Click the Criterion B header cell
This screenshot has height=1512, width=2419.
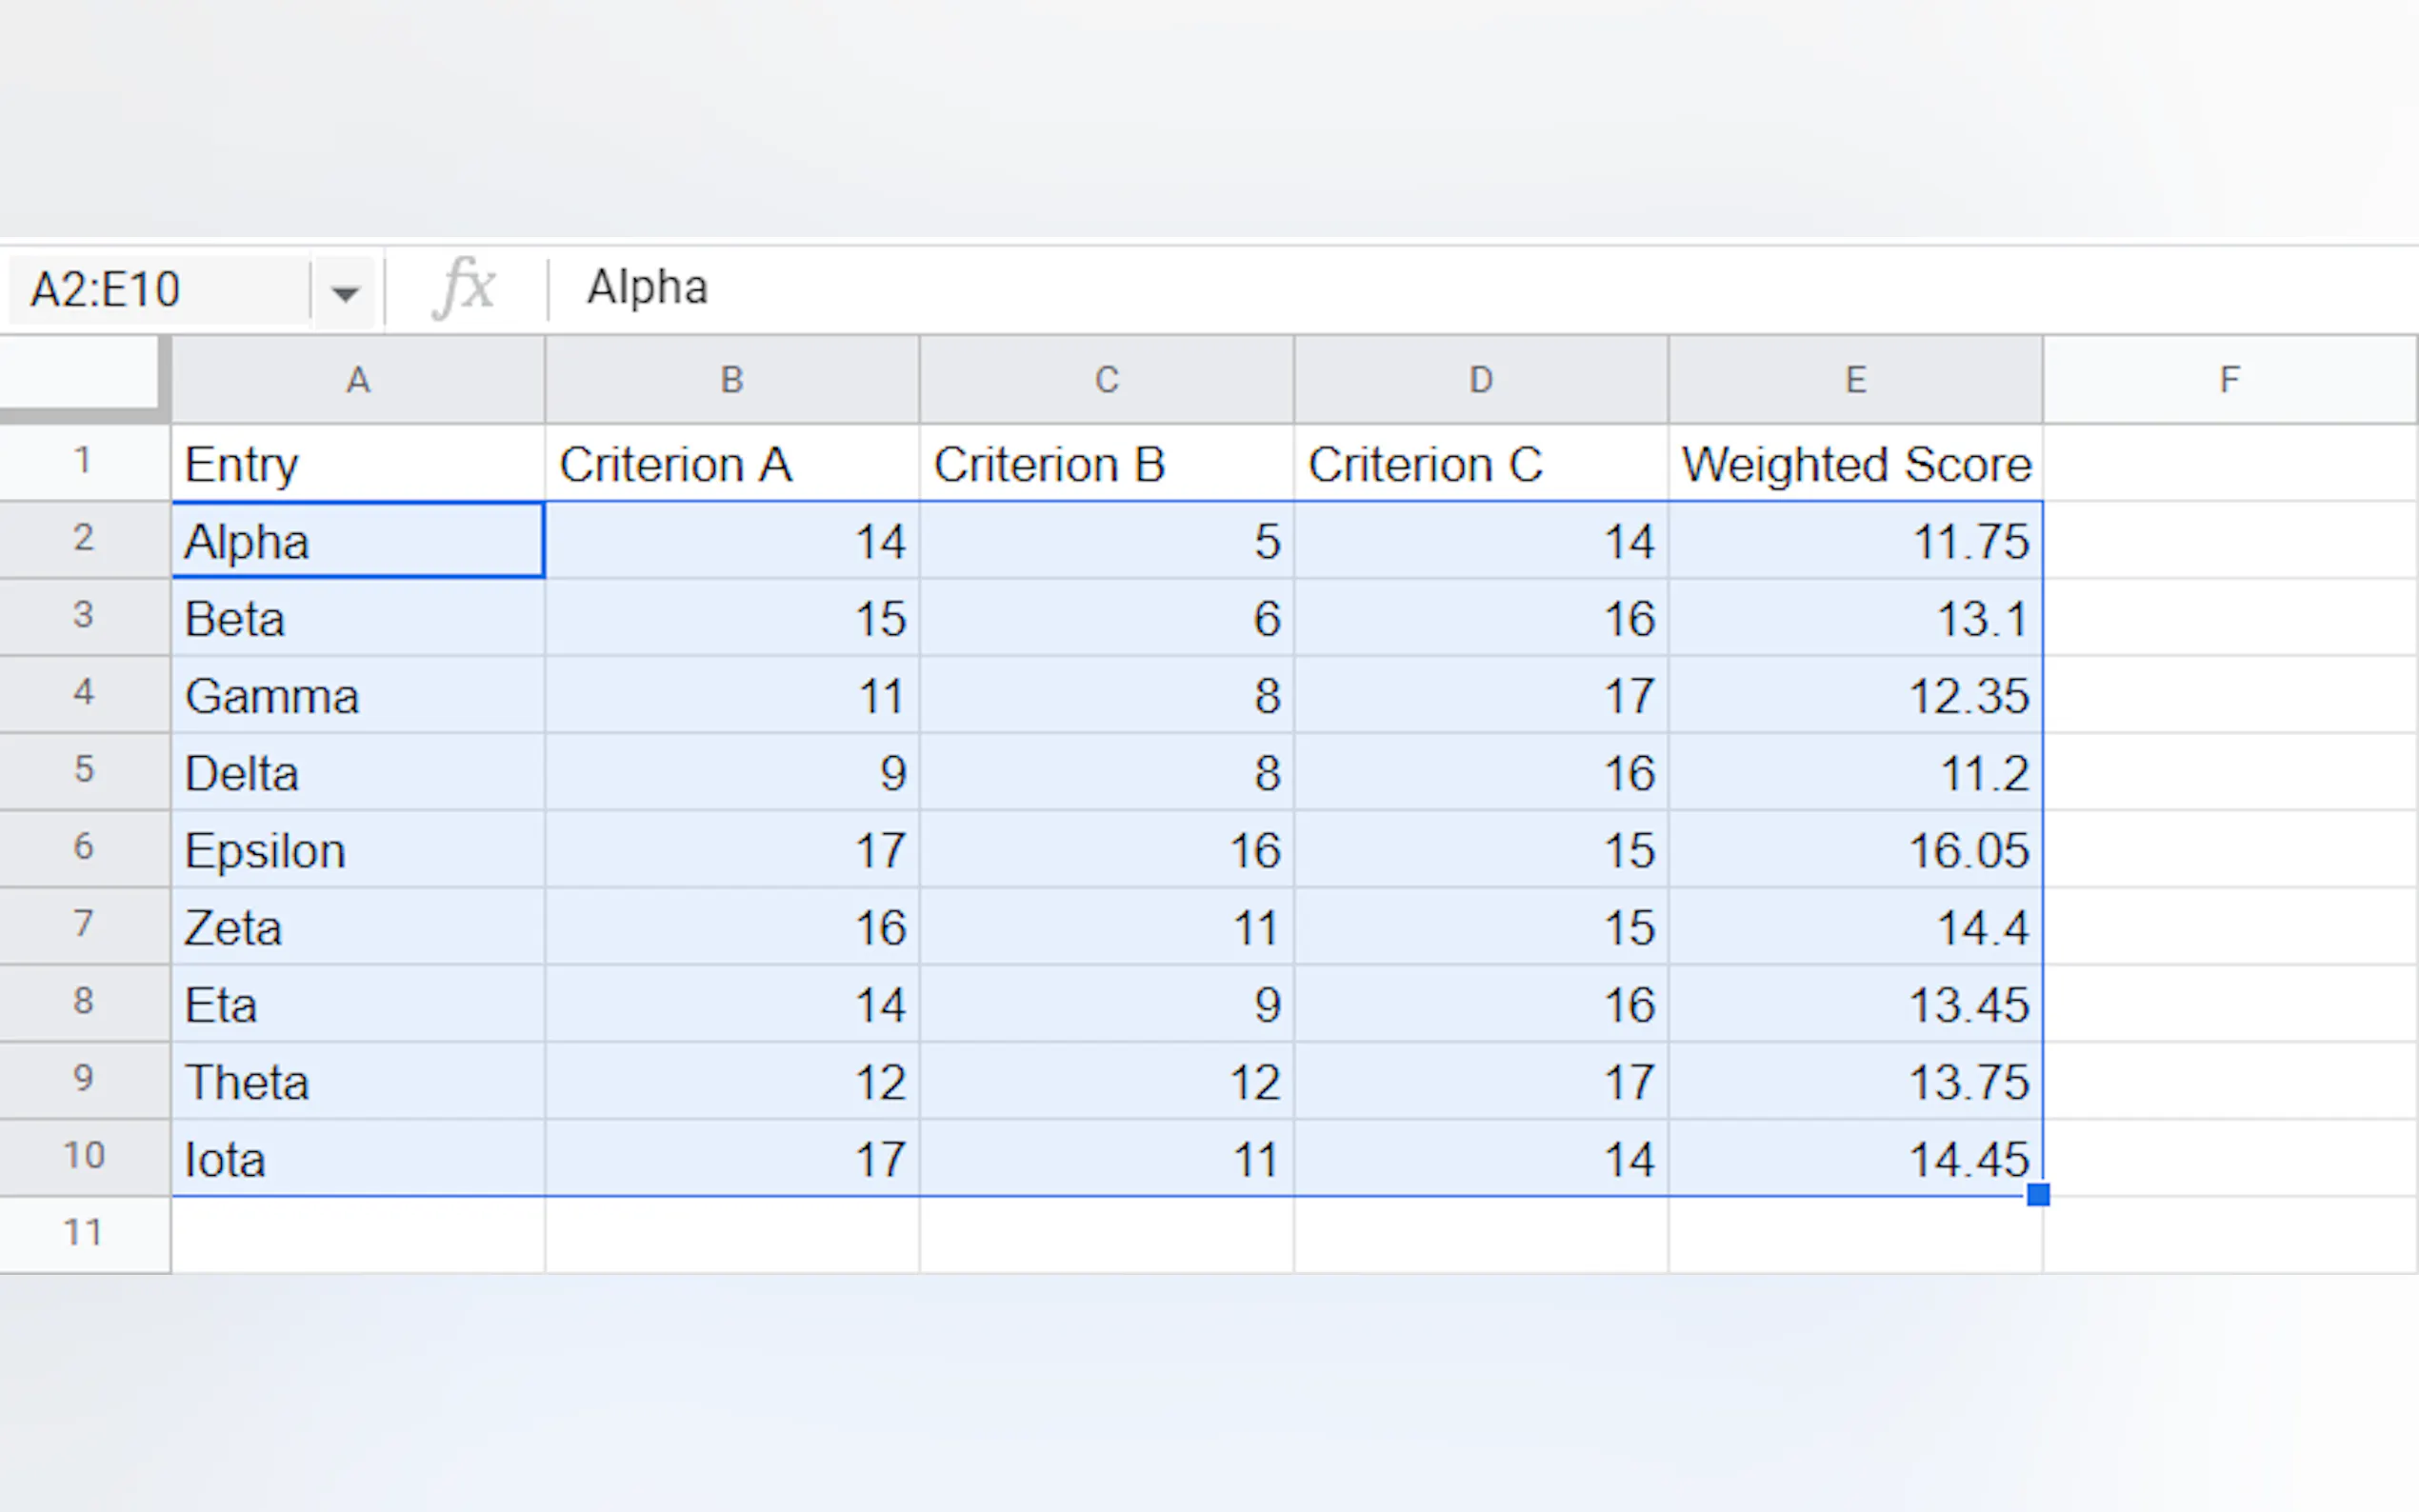pyautogui.click(x=1106, y=464)
